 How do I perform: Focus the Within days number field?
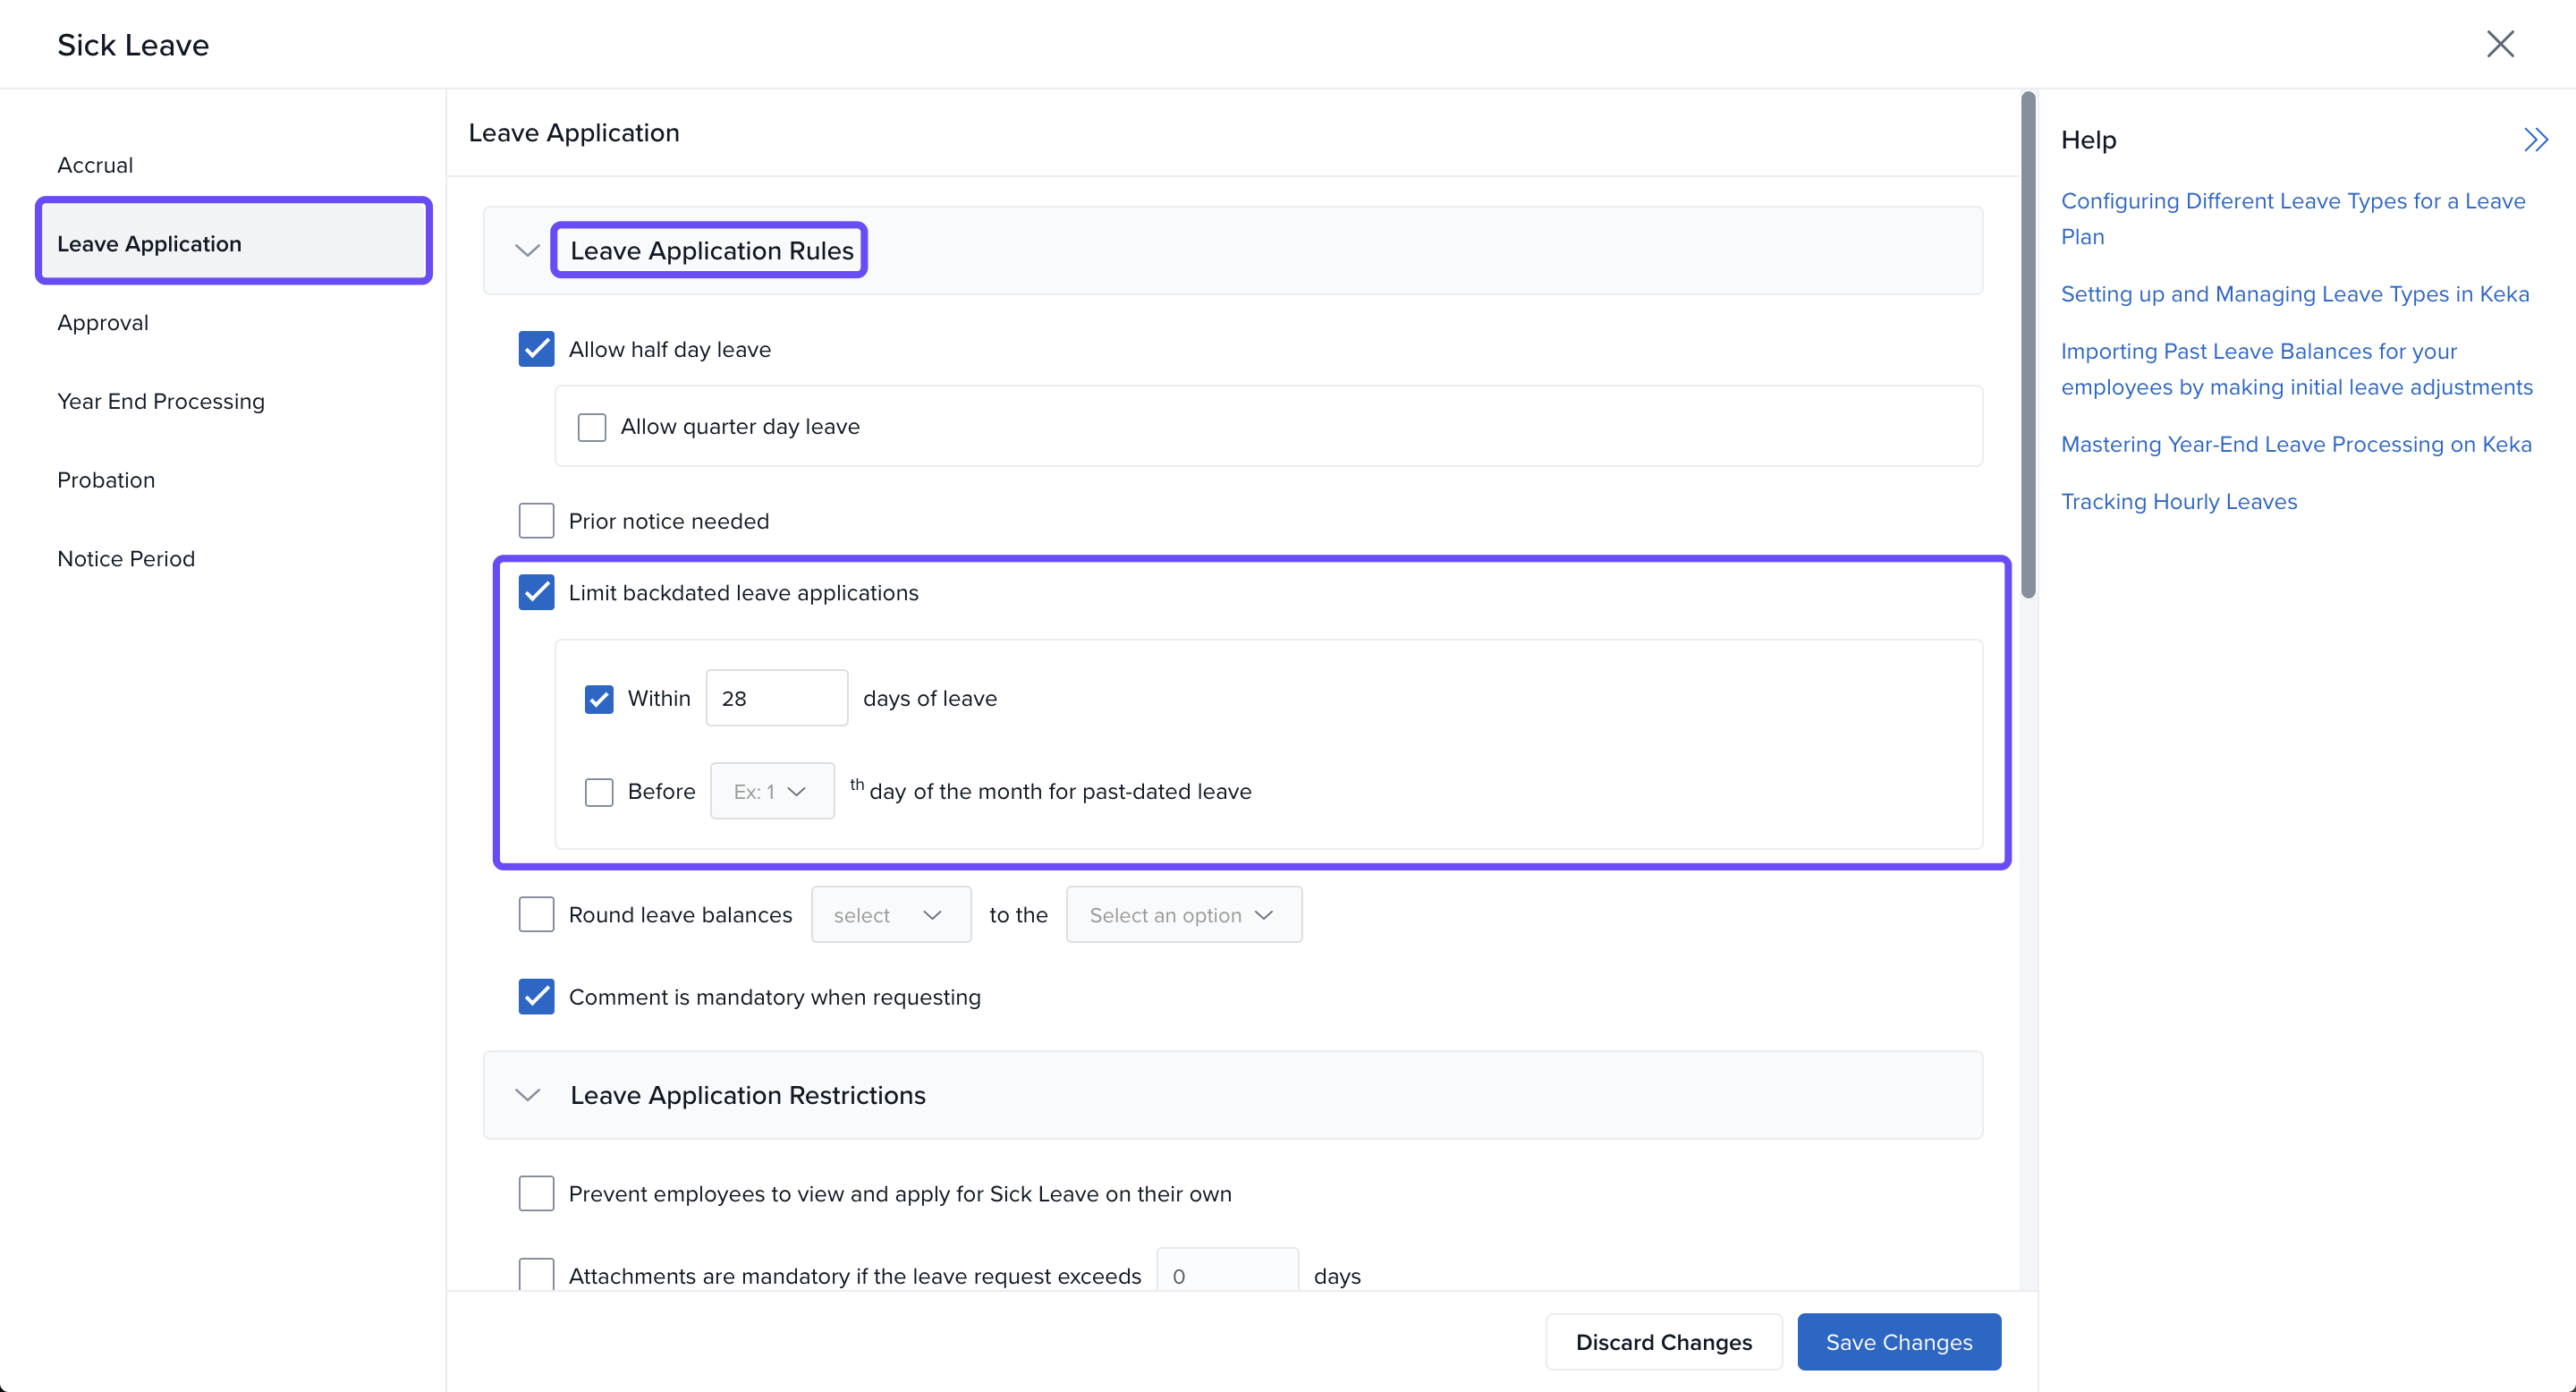pyautogui.click(x=776, y=698)
